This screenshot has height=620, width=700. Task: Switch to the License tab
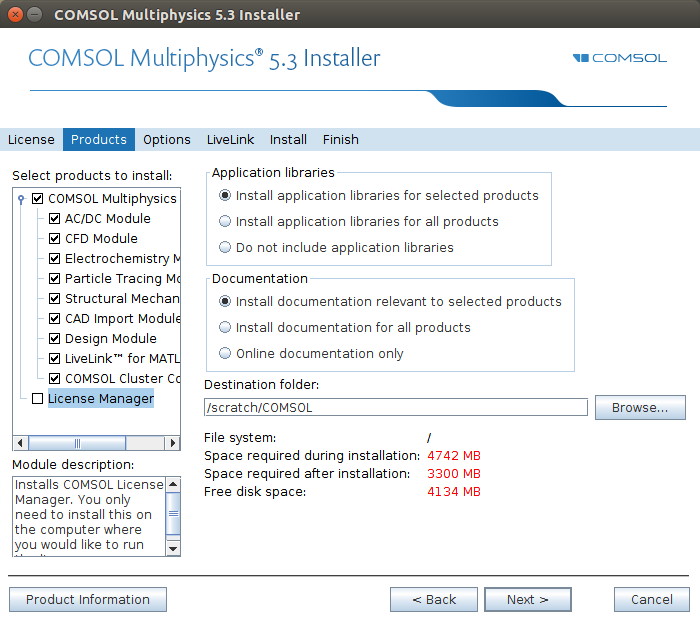pyautogui.click(x=31, y=140)
